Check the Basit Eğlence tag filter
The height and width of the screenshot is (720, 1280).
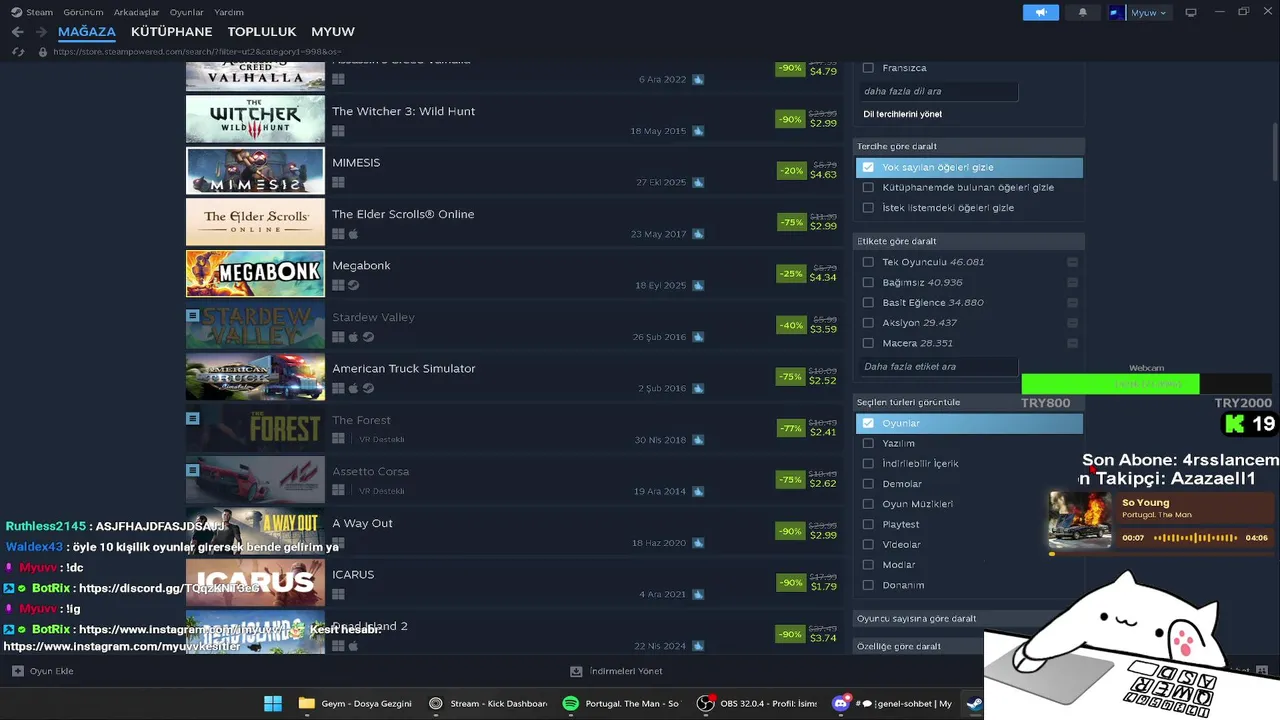coord(868,302)
